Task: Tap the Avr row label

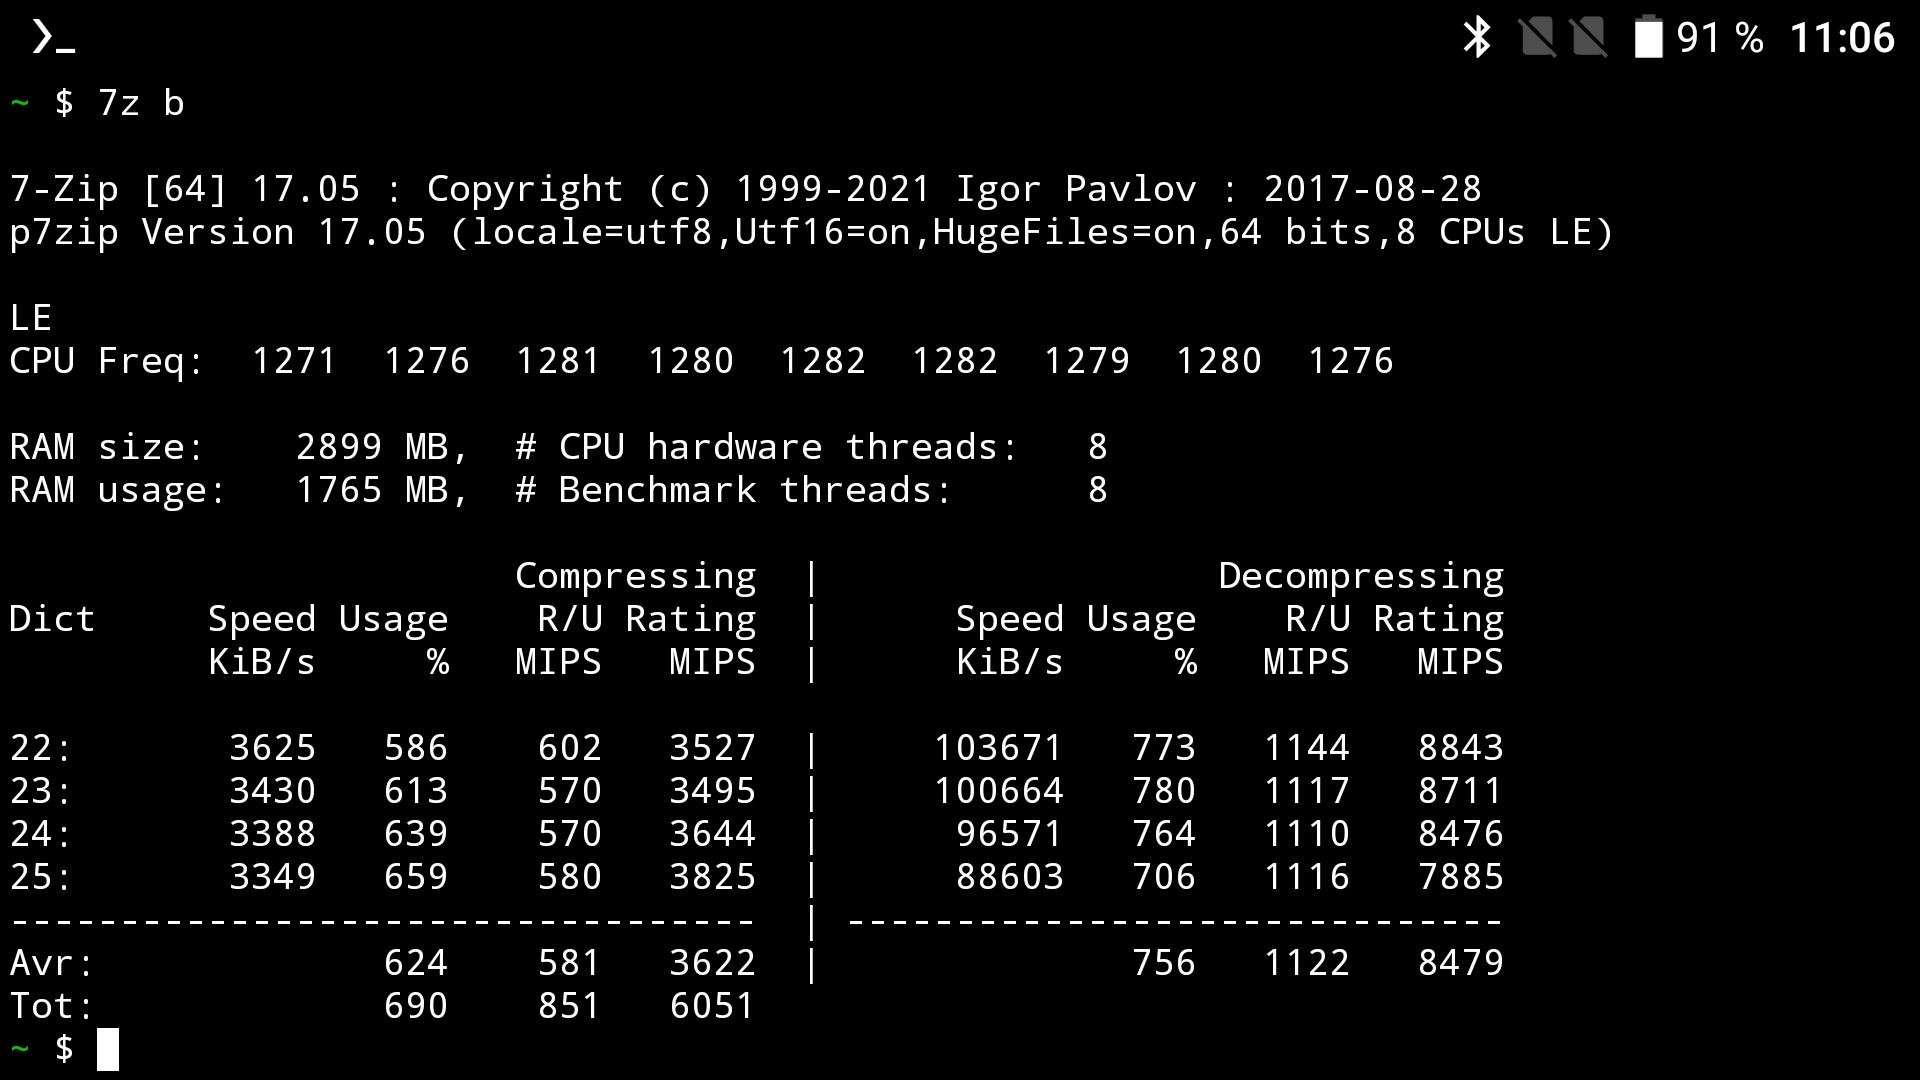Action: click(x=52, y=963)
